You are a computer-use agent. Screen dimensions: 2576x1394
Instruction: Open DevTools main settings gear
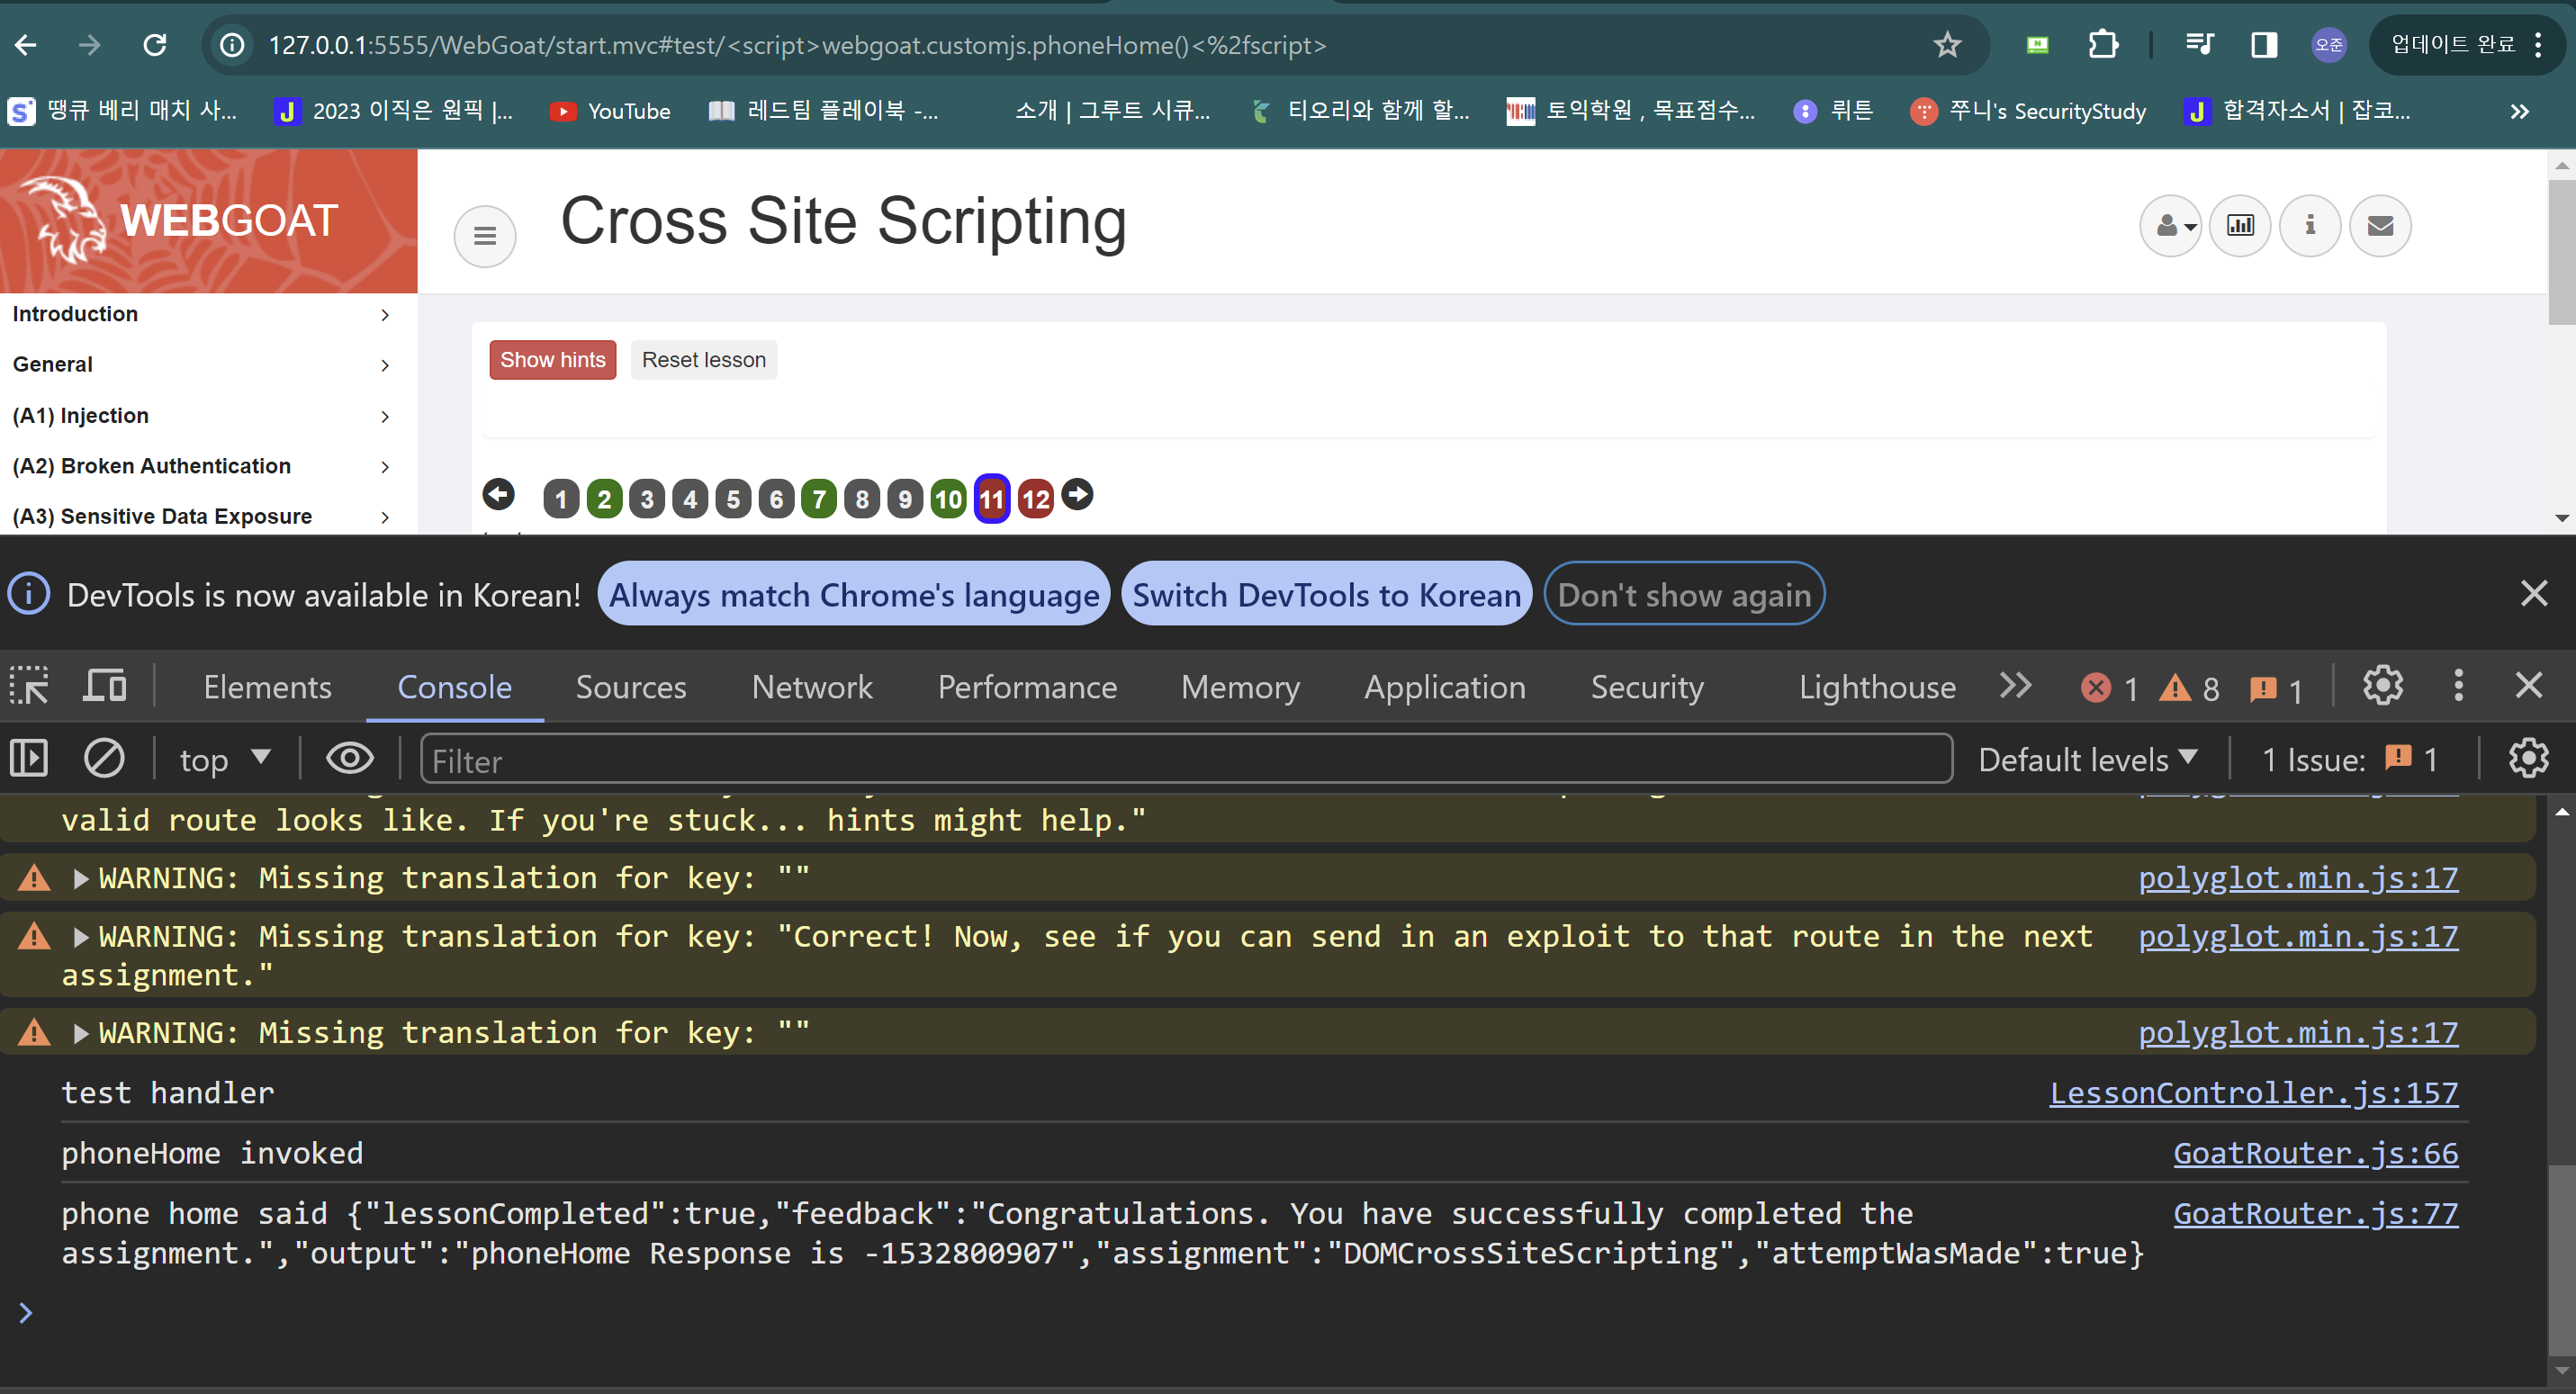pyautogui.click(x=2382, y=687)
